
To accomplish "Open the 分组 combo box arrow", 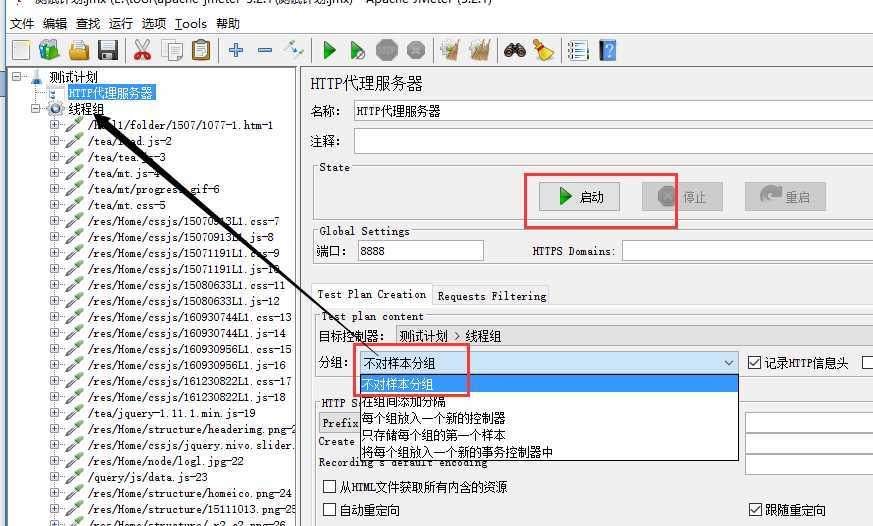I will click(728, 363).
